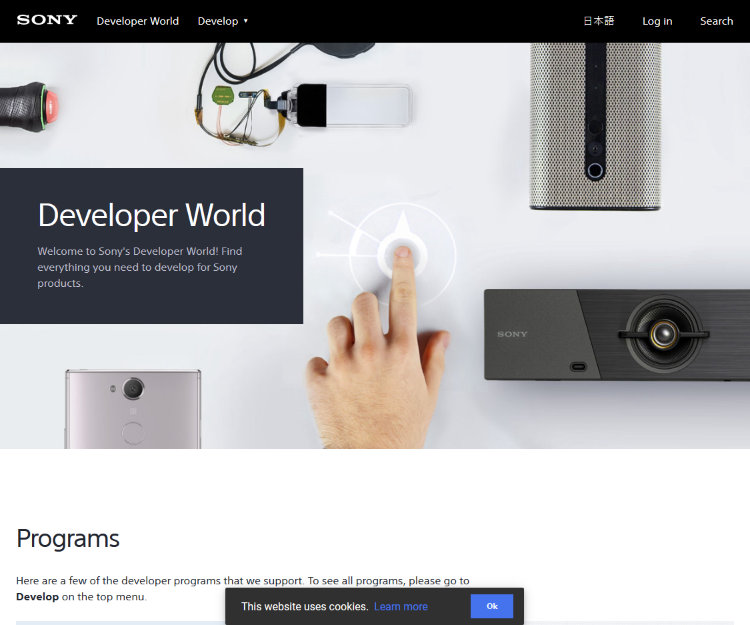Open the Log in page
750x625 pixels.
657,21
